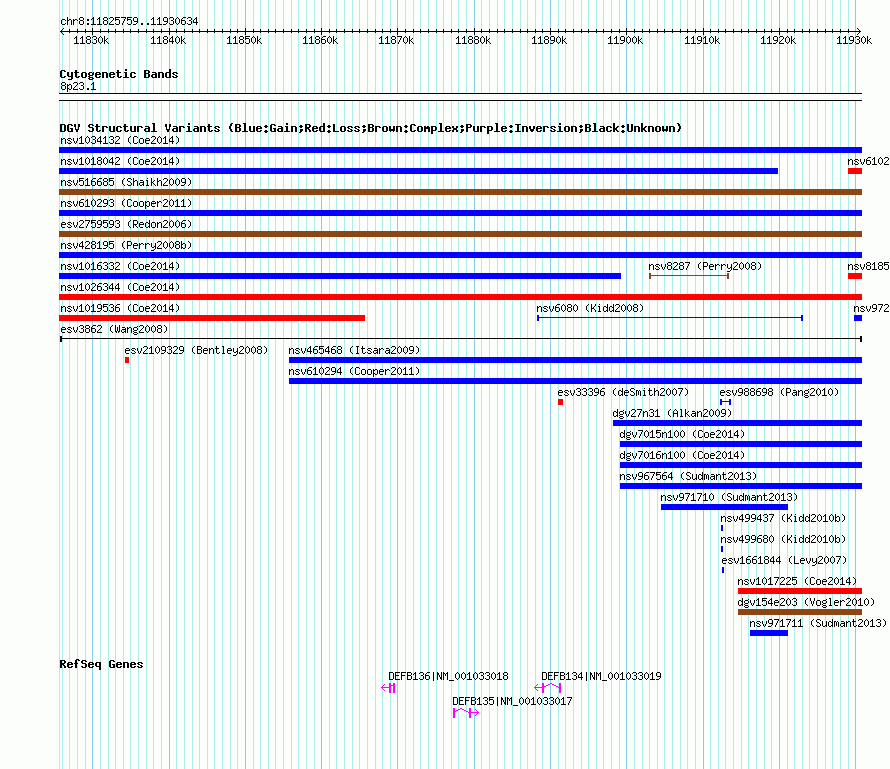
Task: Click the 11900k ruler mark
Action: pos(625,40)
